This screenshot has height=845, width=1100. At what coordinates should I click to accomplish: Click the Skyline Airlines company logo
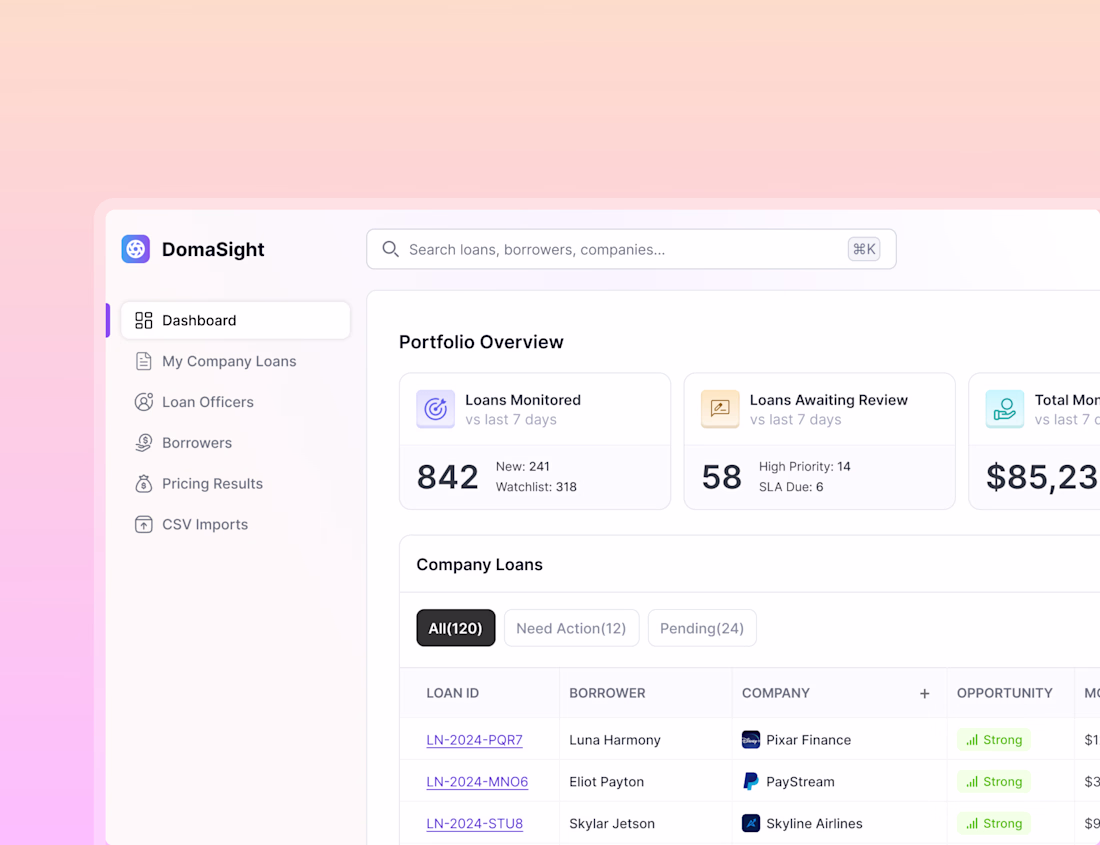751,823
